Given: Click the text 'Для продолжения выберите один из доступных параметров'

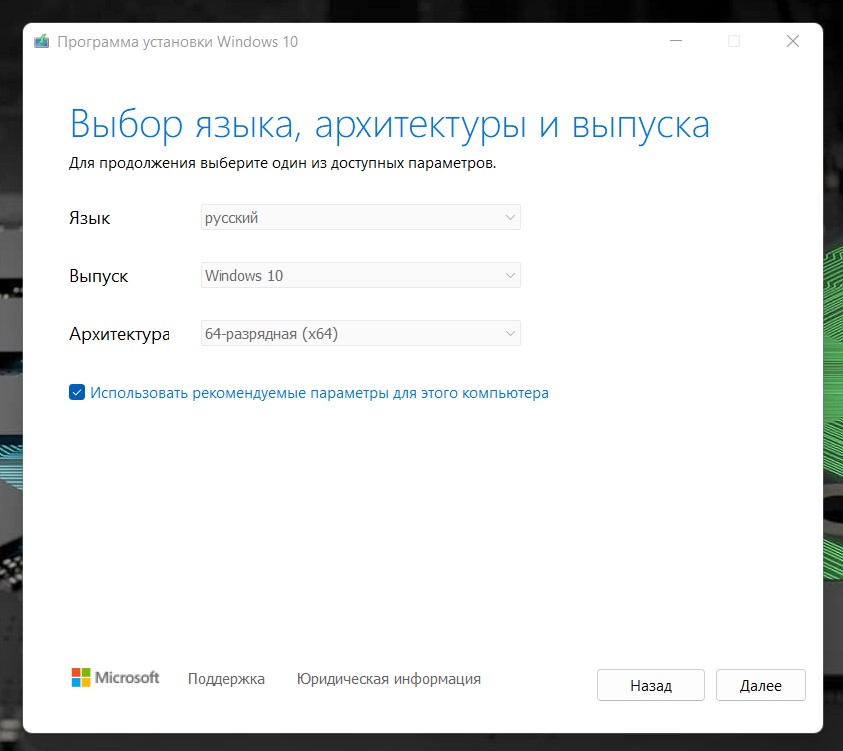Looking at the screenshot, I should pyautogui.click(x=282, y=163).
